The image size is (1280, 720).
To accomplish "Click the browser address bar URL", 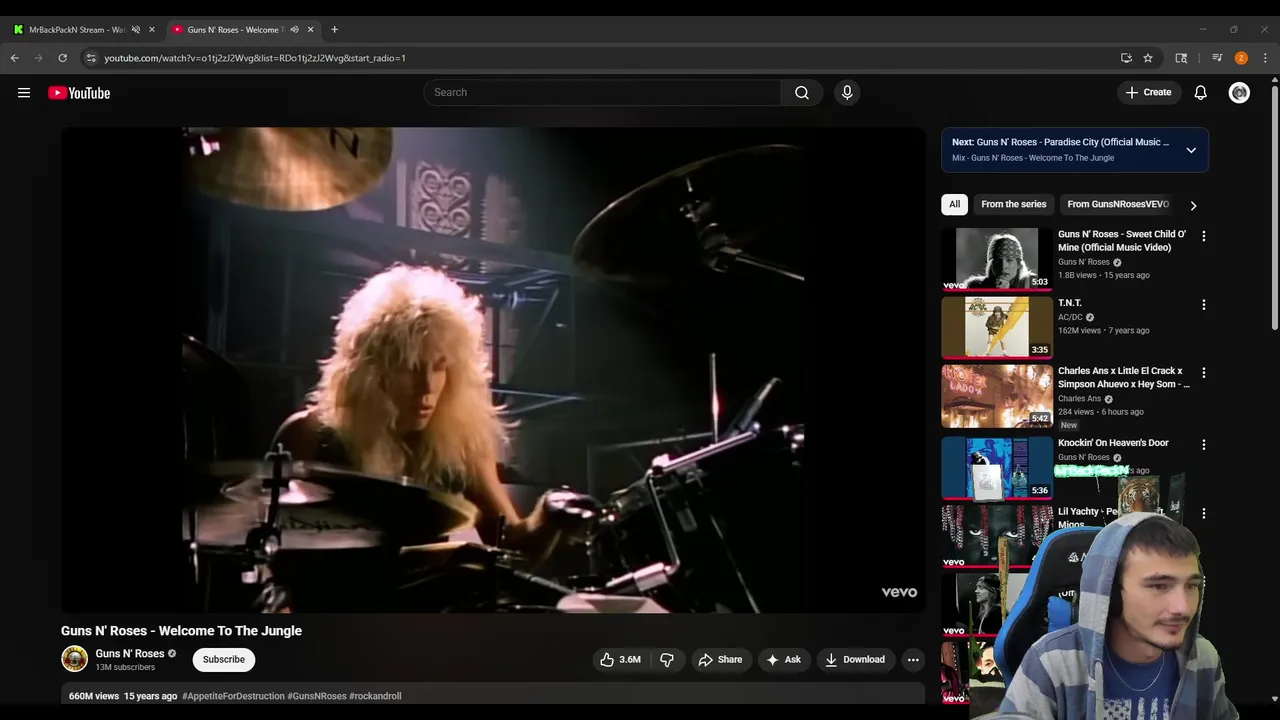I will [255, 58].
